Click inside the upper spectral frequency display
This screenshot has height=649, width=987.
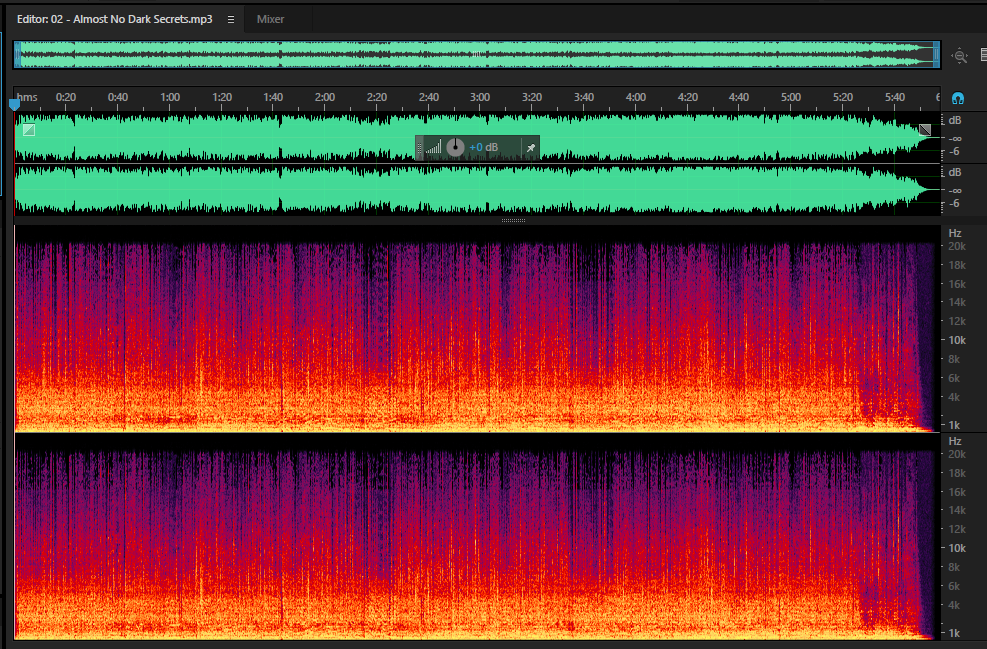477,329
